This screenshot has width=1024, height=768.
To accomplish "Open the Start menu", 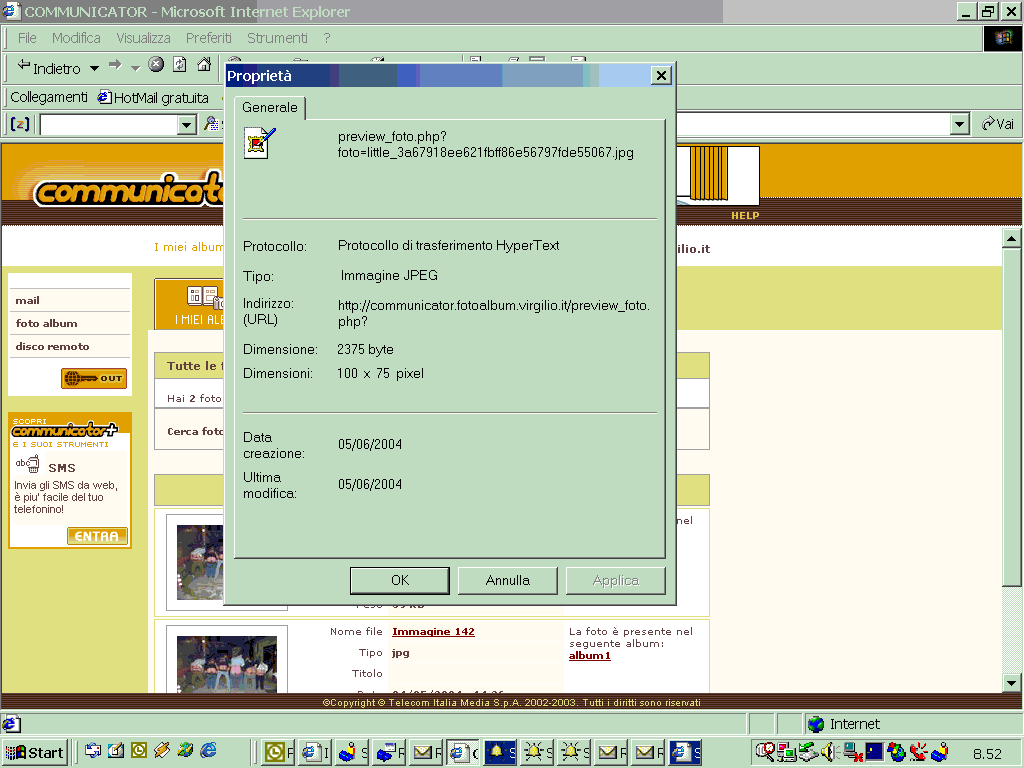I will coord(35,752).
